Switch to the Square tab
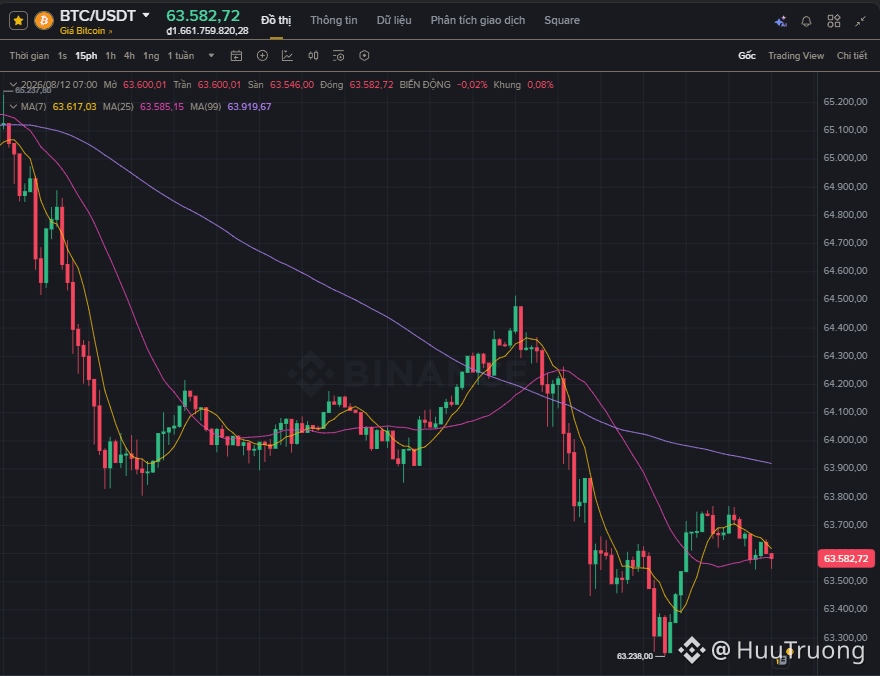Image resolution: width=880 pixels, height=676 pixels. pos(562,20)
